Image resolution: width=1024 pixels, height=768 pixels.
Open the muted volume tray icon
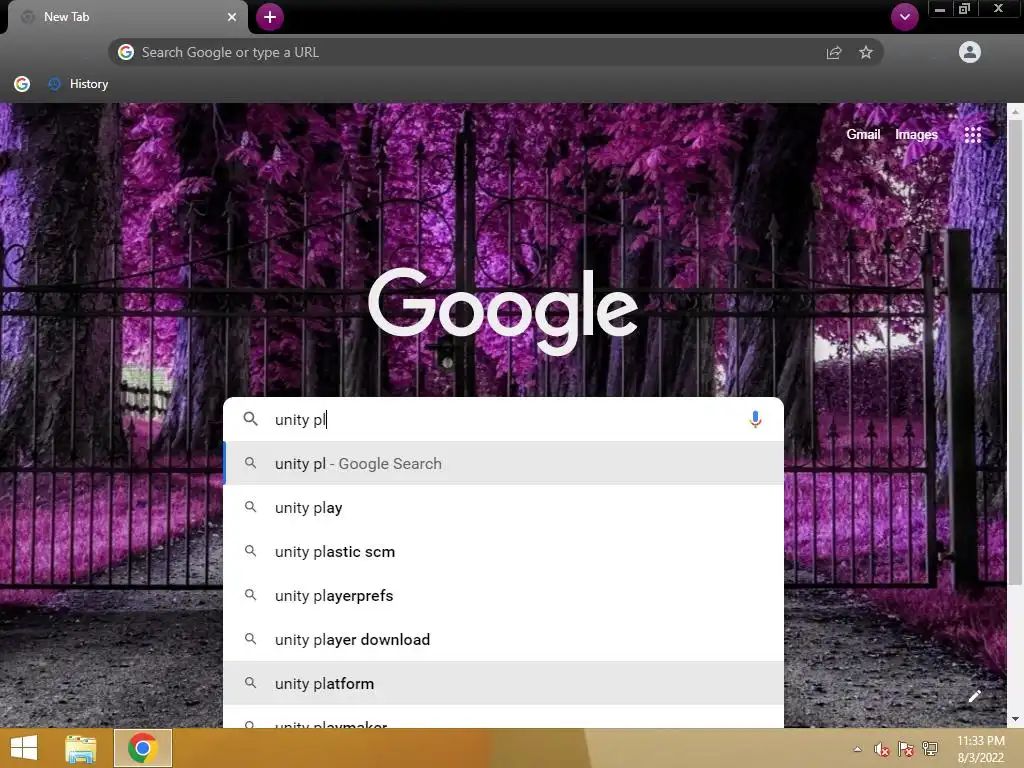881,749
